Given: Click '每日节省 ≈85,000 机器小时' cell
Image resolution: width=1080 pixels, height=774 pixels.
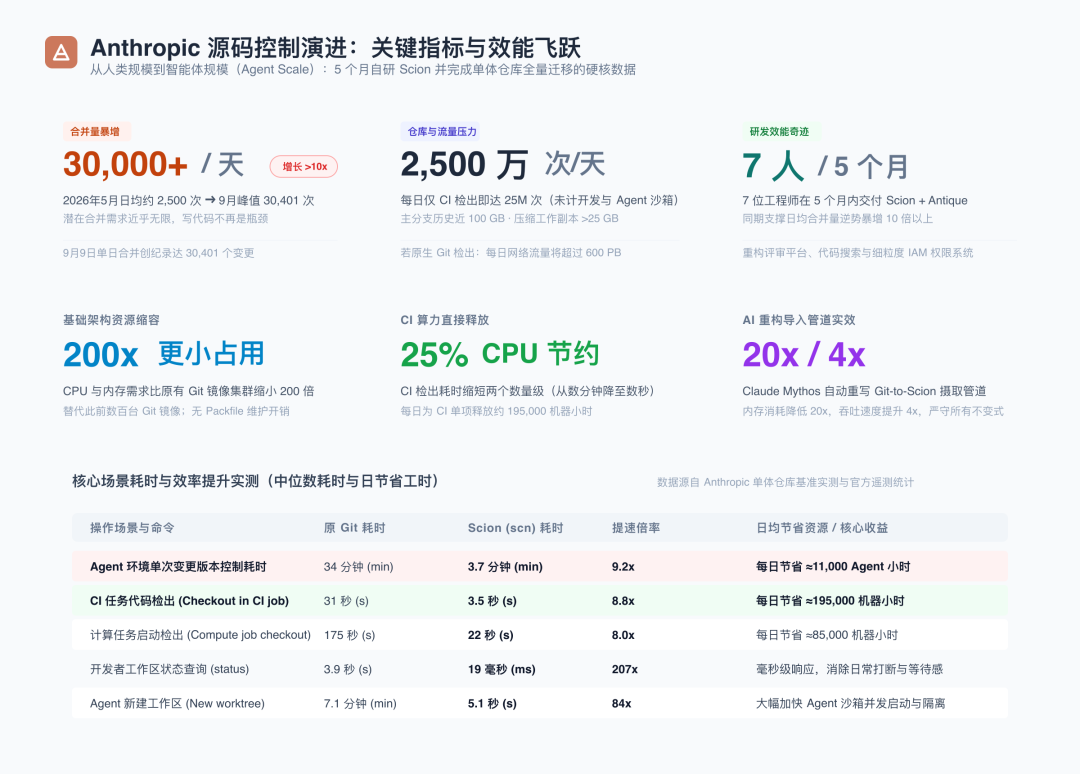Looking at the screenshot, I should pyautogui.click(x=827, y=635).
